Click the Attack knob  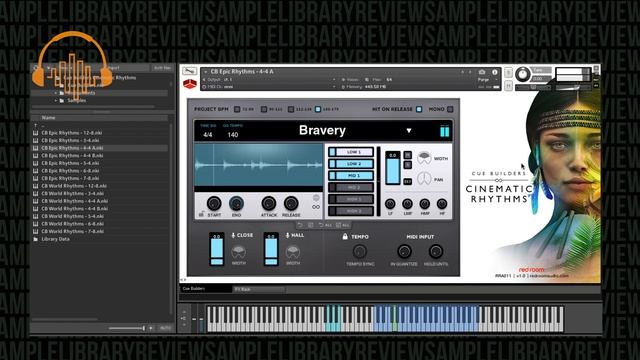[269, 203]
